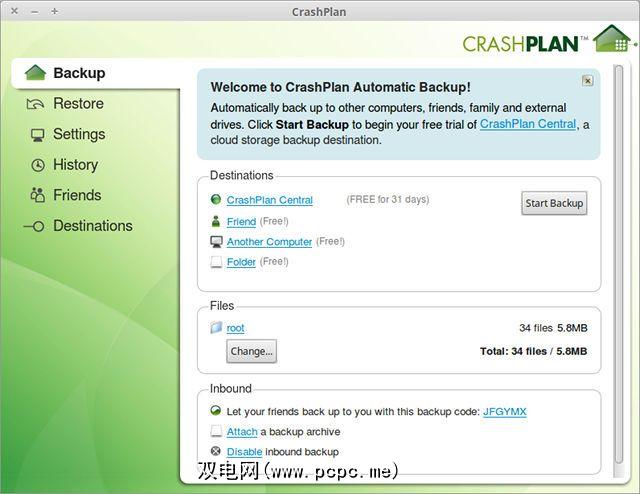This screenshot has height=494, width=640.
Task: Click the Start Backup button
Action: pos(554,203)
